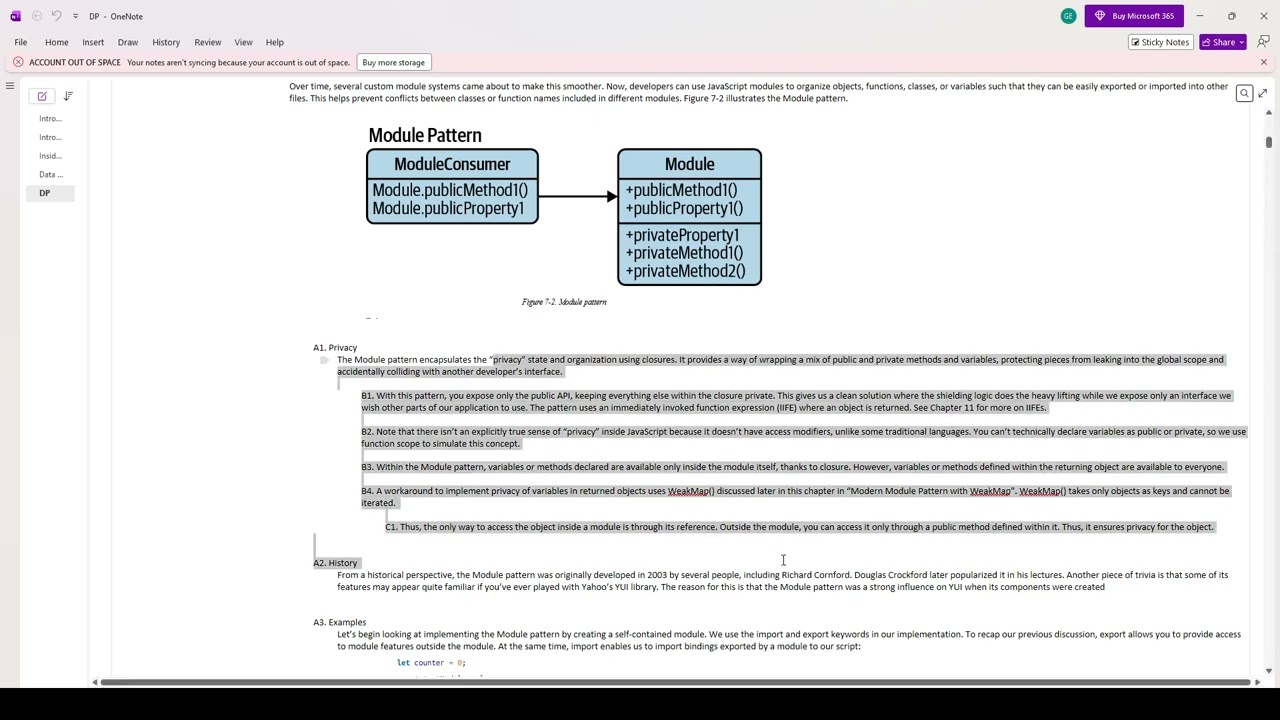Click the paragraph starting 'Over time, several custom'
The image size is (1280, 720).
(758, 92)
